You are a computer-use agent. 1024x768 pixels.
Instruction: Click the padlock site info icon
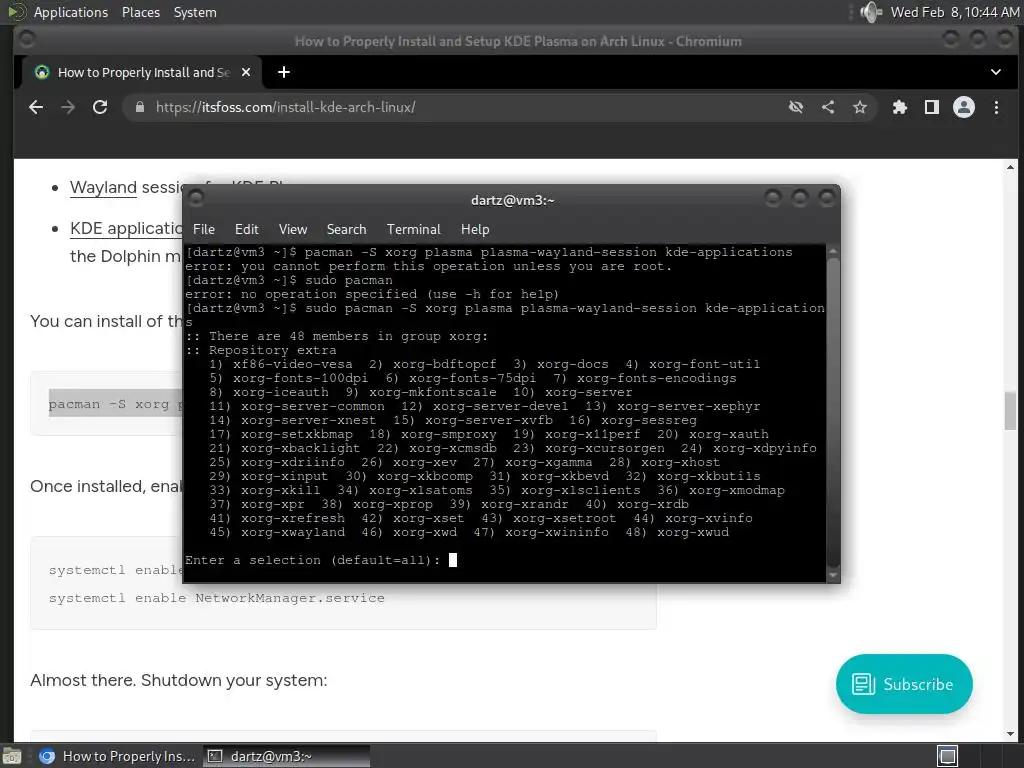click(x=139, y=107)
